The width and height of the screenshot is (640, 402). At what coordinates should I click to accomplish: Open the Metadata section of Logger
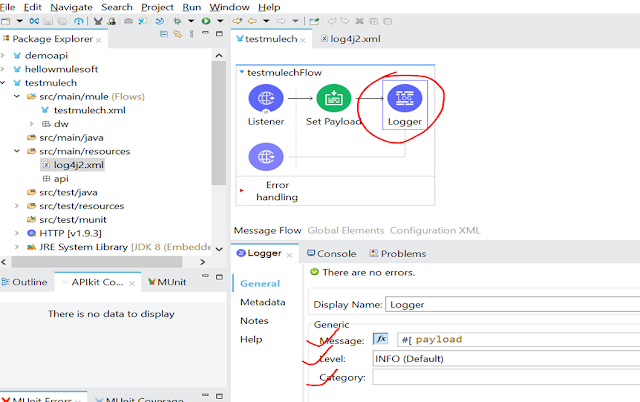[262, 302]
